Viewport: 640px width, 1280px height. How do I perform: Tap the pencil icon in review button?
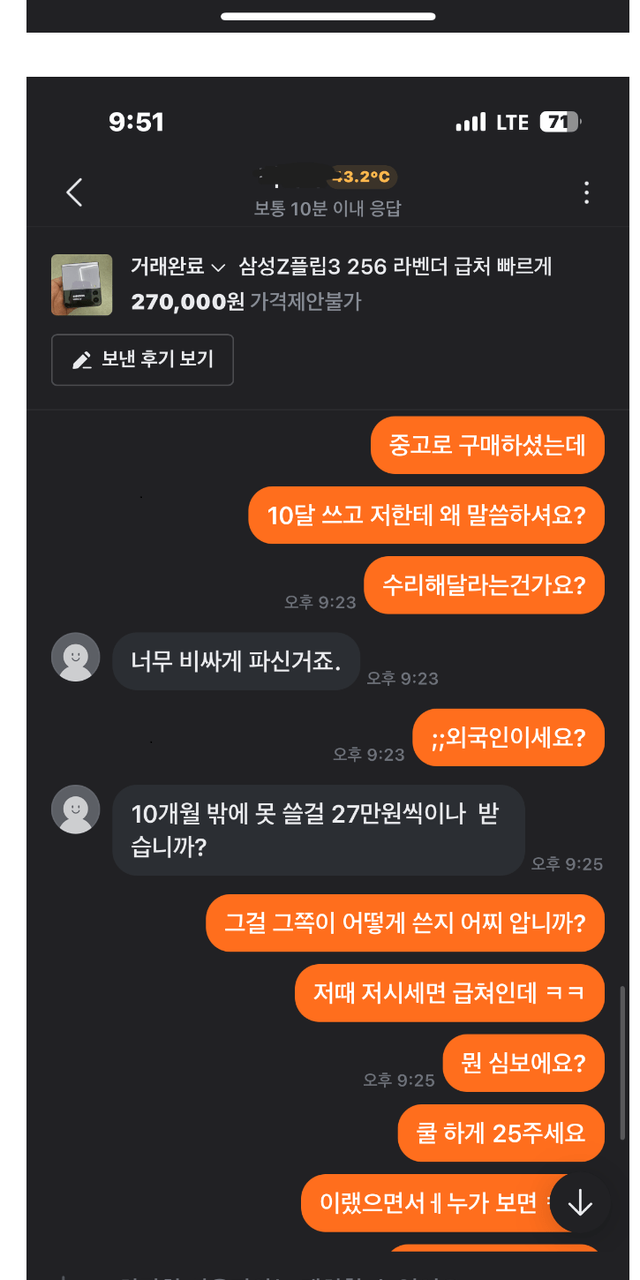(x=82, y=360)
